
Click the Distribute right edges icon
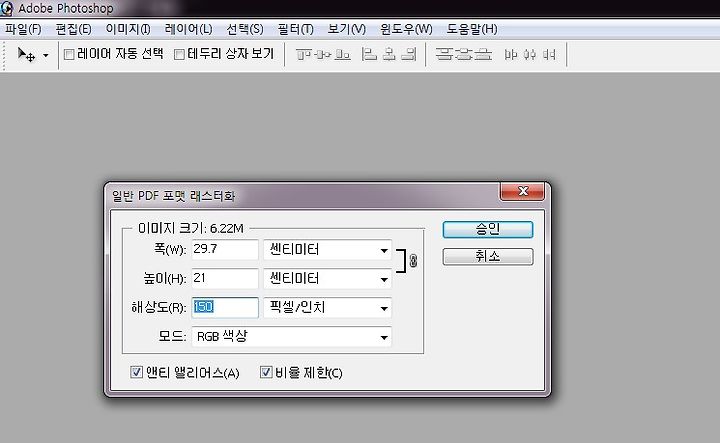point(549,55)
